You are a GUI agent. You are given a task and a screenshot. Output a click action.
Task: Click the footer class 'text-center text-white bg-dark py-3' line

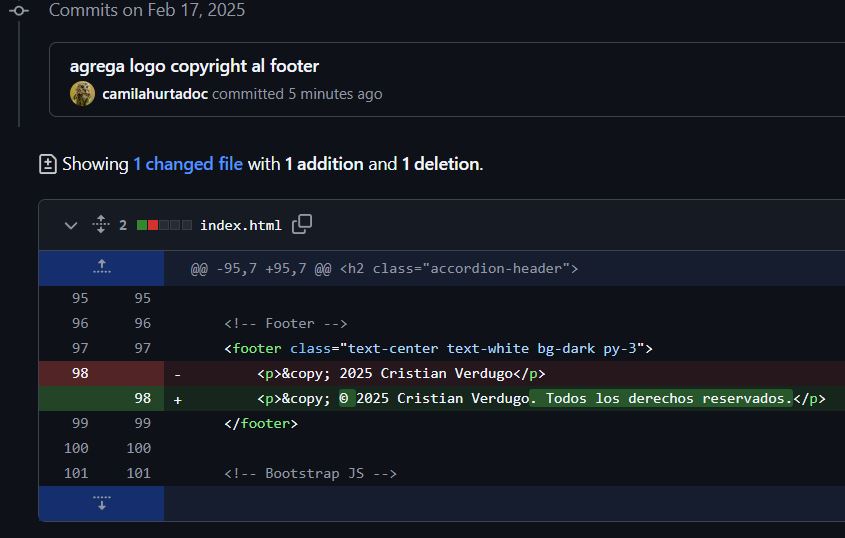tap(438, 348)
